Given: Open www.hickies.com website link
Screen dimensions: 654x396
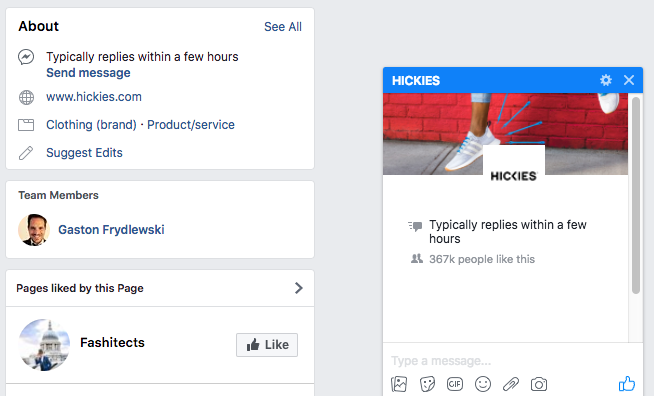Looking at the screenshot, I should coord(94,97).
